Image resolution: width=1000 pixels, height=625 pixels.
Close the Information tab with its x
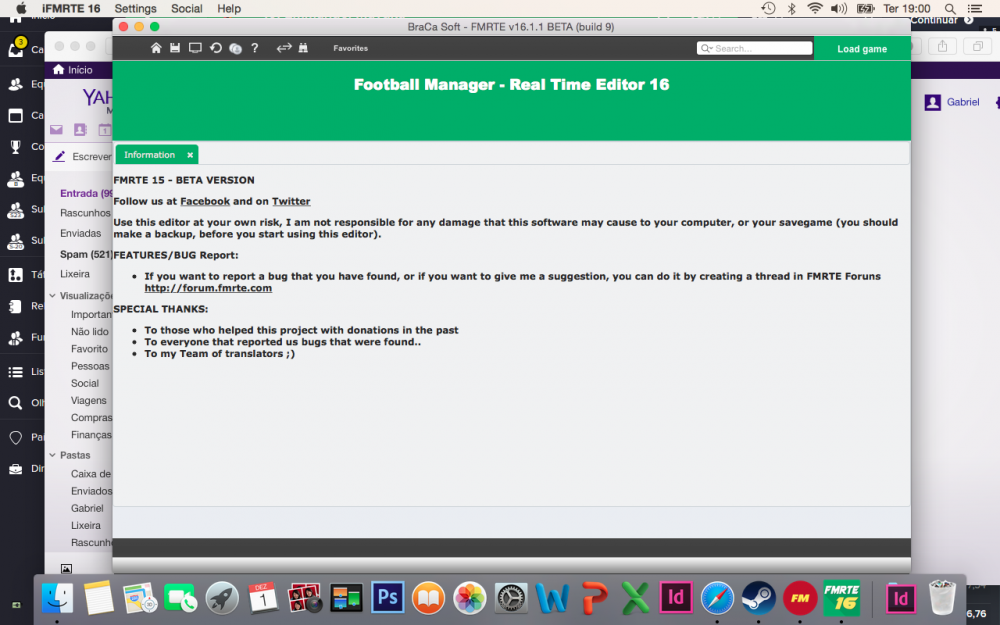[190, 155]
